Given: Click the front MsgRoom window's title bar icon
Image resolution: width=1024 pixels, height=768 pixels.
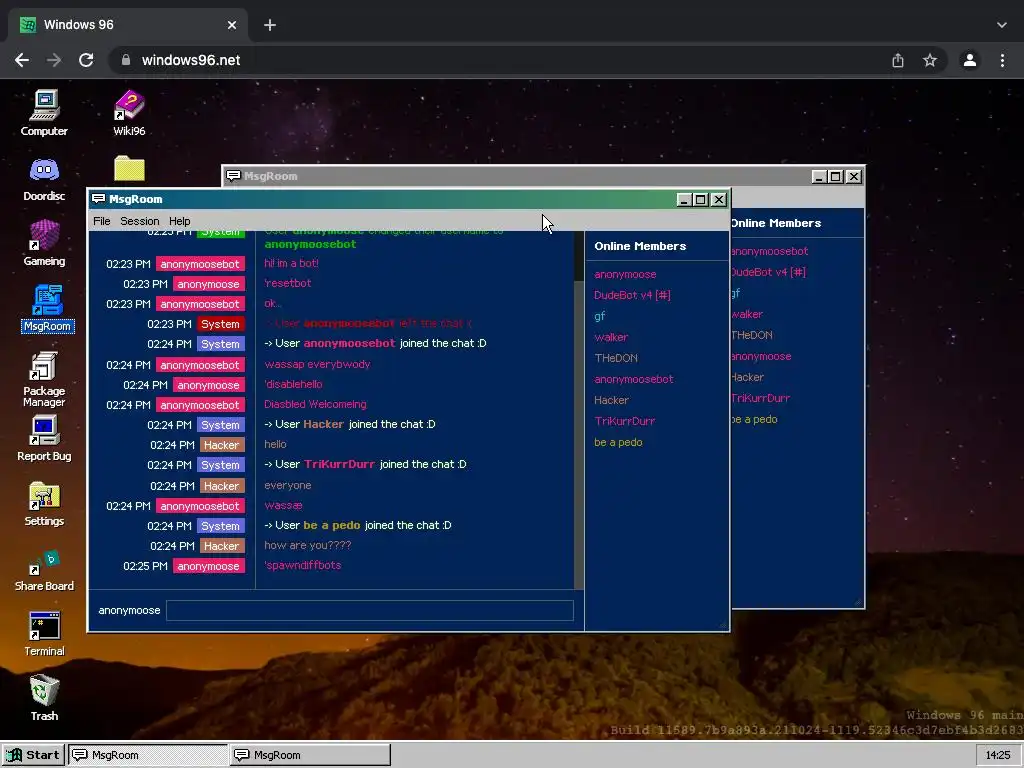Looking at the screenshot, I should (x=99, y=199).
